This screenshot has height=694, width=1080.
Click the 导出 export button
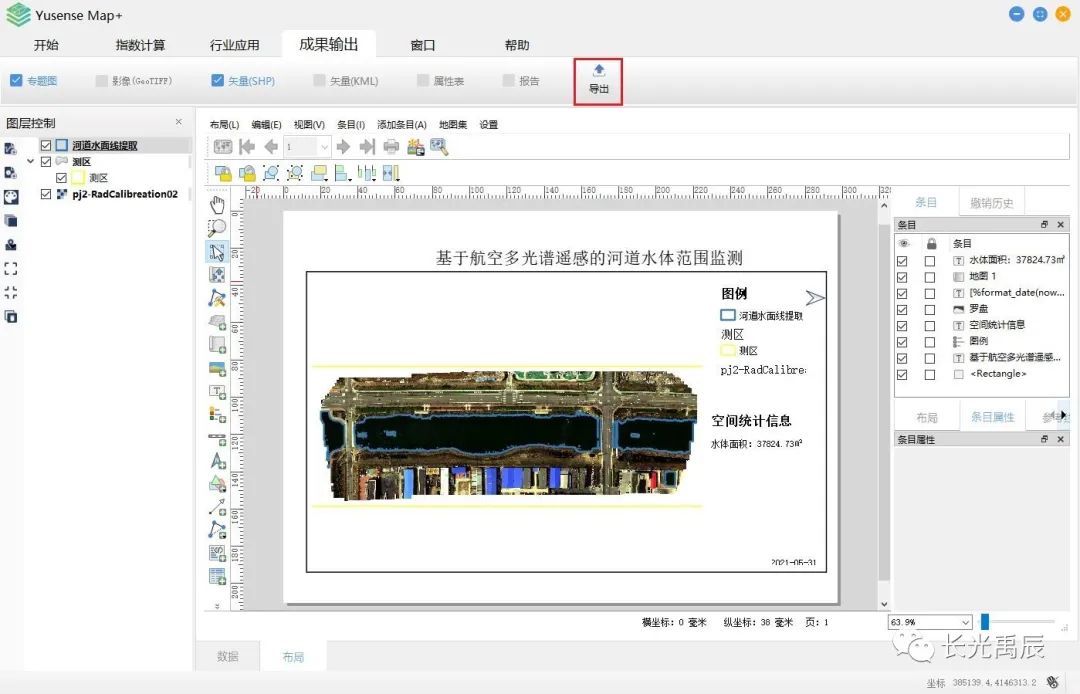[598, 80]
